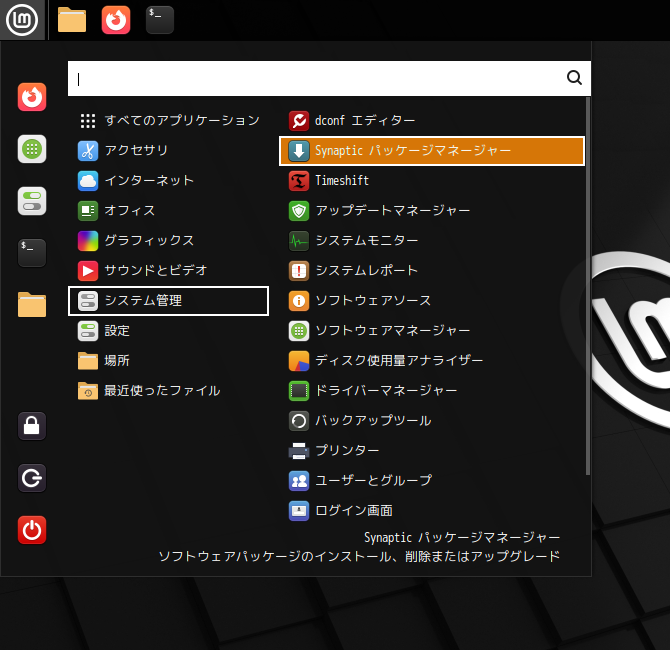Click the Linux Mint menu button in panel

[x=22, y=20]
